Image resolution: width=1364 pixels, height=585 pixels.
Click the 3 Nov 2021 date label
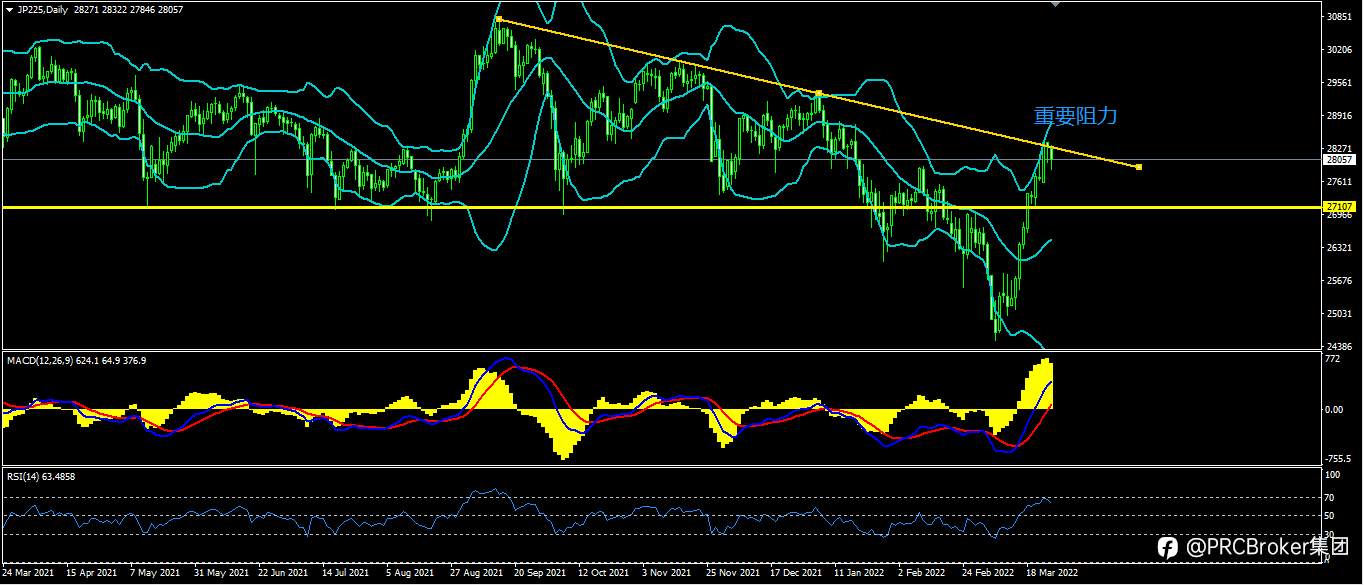(667, 574)
